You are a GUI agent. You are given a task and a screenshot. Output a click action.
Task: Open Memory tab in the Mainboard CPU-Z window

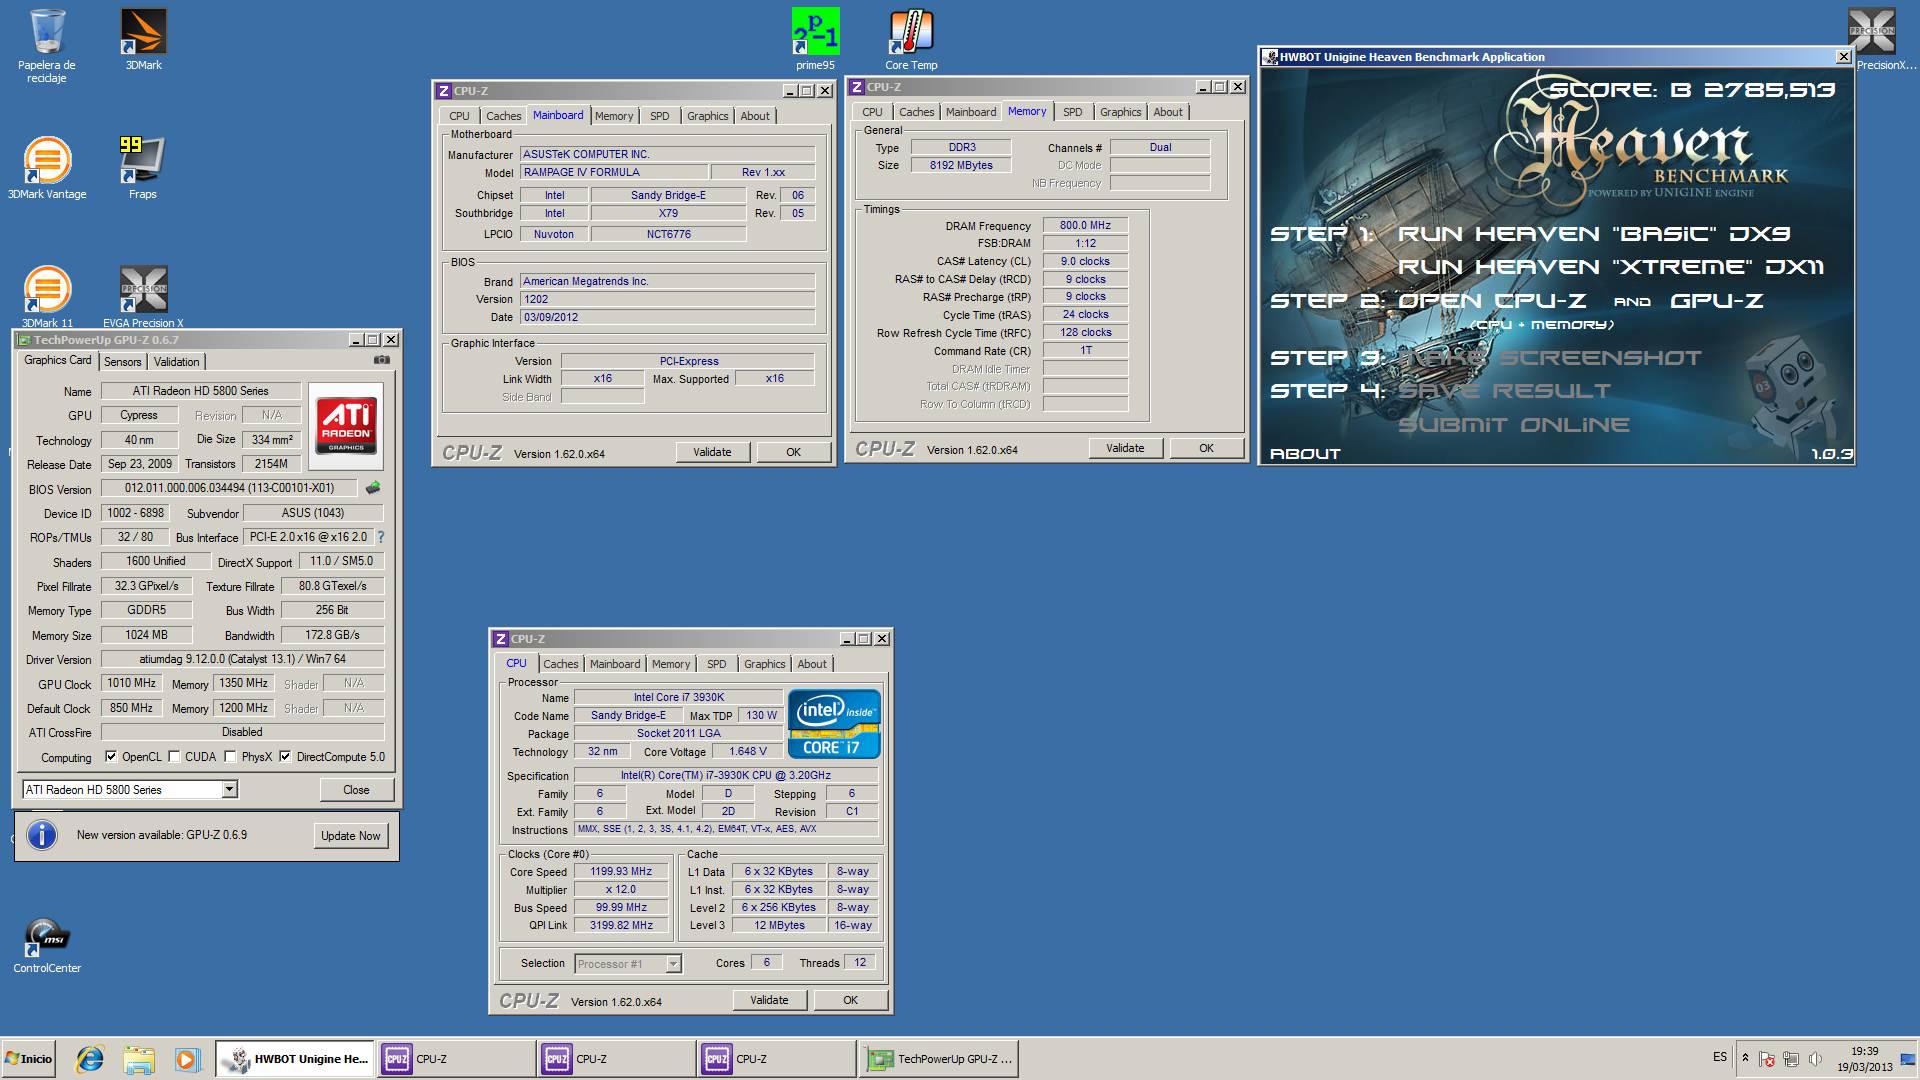pos(614,116)
